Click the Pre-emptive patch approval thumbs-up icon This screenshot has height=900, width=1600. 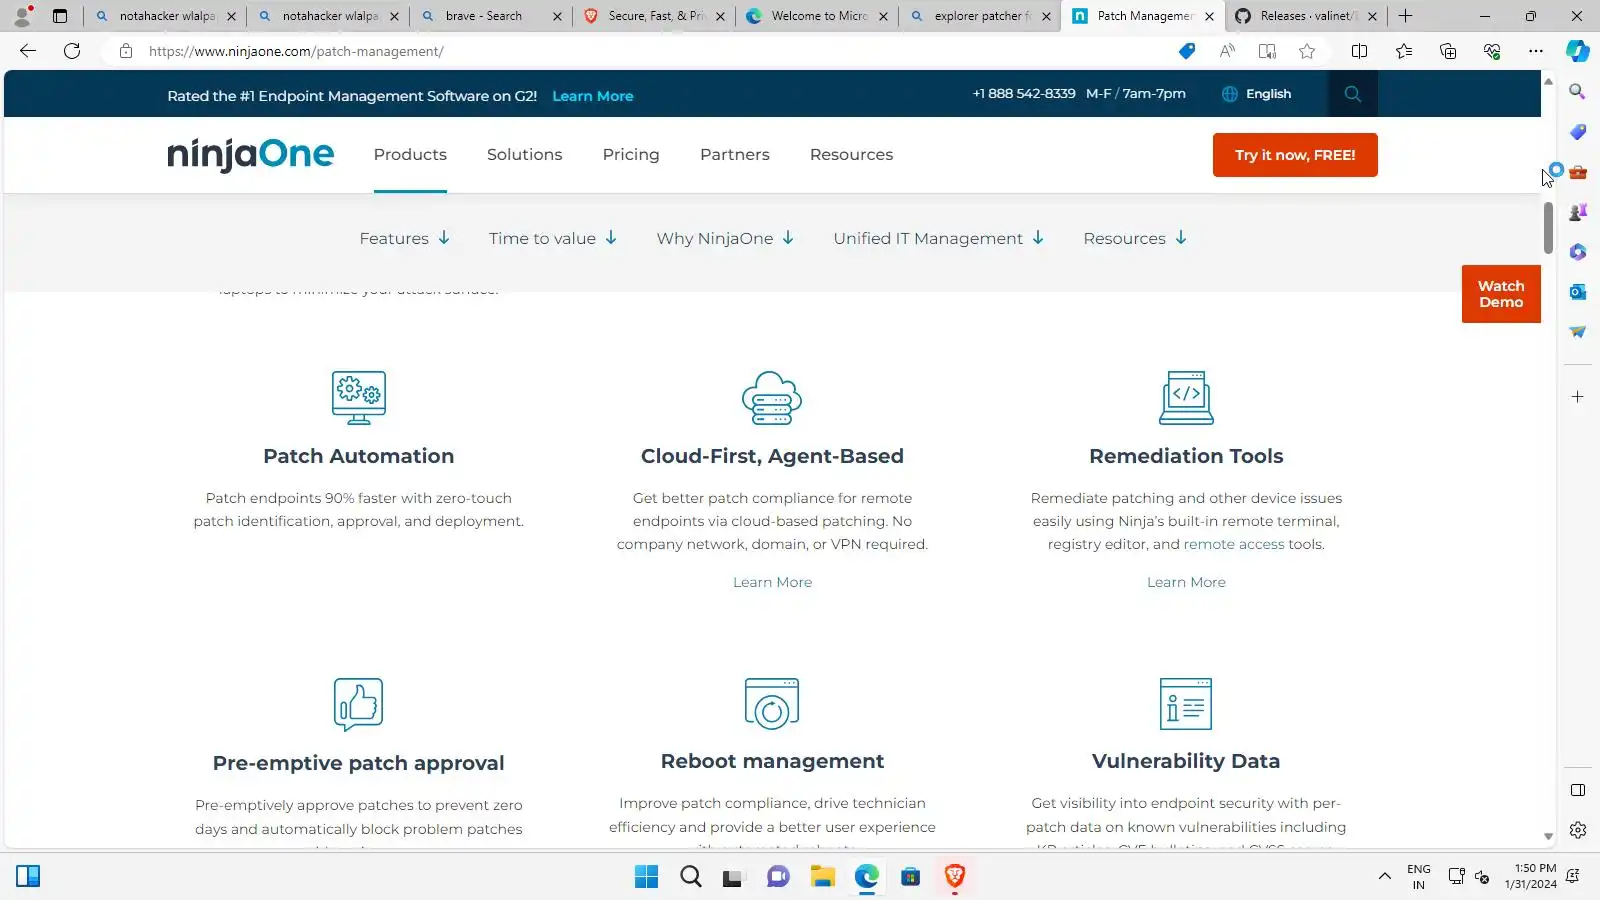359,704
